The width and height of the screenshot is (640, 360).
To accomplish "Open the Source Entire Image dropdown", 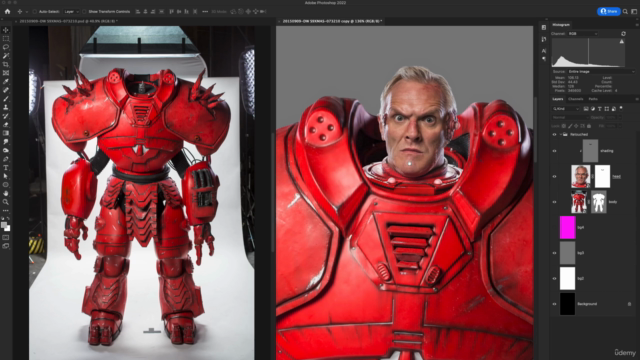I will (x=601, y=71).
